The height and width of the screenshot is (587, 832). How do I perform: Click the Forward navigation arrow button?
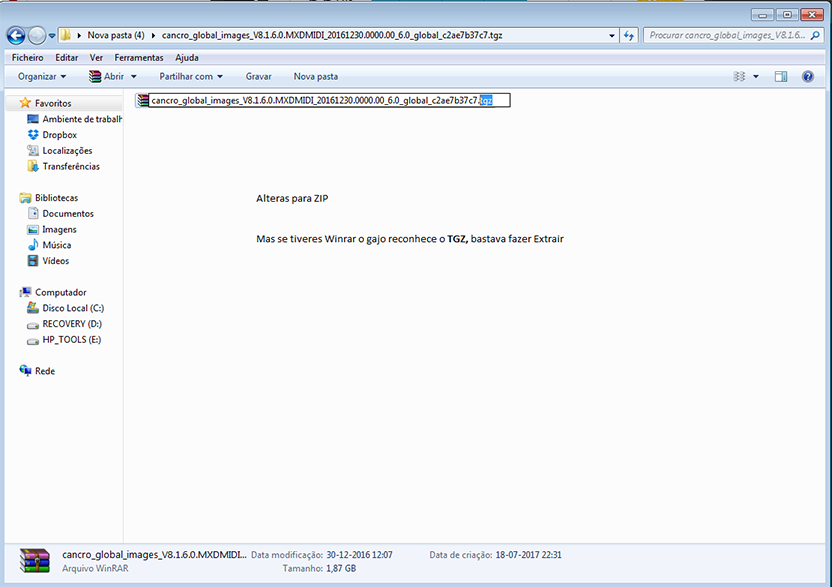coord(38,35)
